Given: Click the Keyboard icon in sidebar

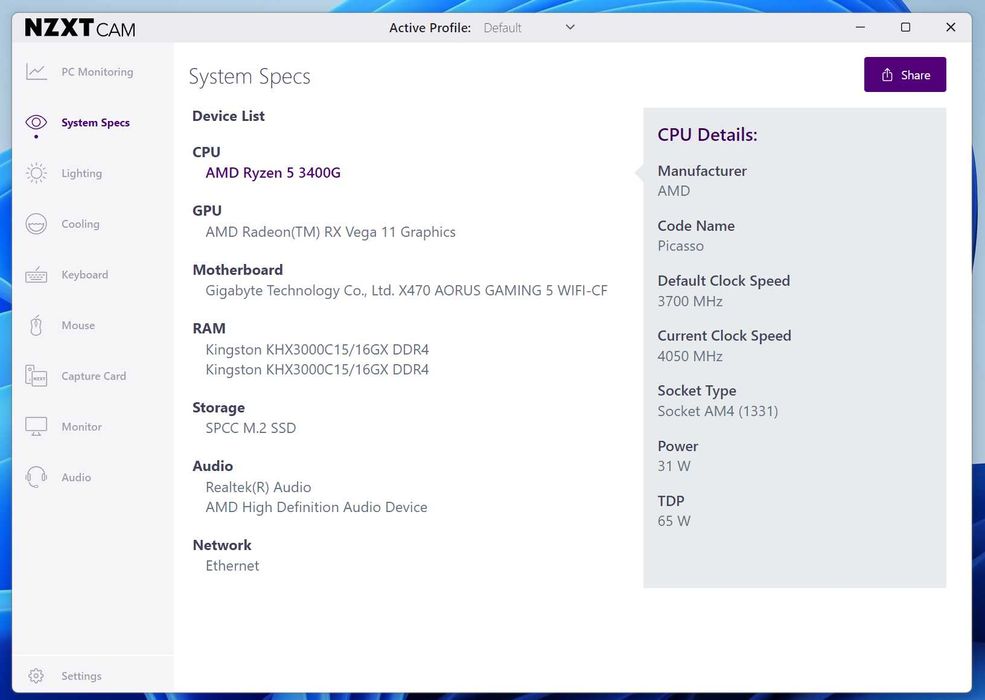Looking at the screenshot, I should (x=36, y=275).
